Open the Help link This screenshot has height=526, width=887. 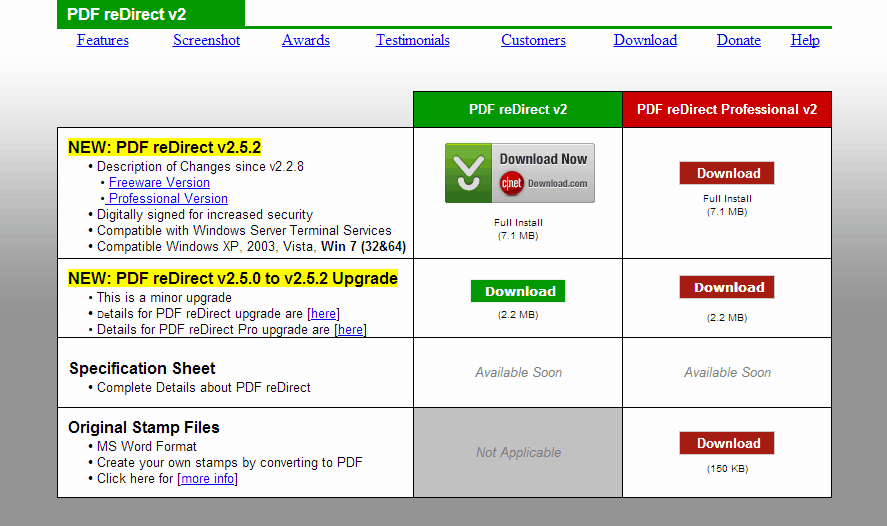click(x=805, y=40)
